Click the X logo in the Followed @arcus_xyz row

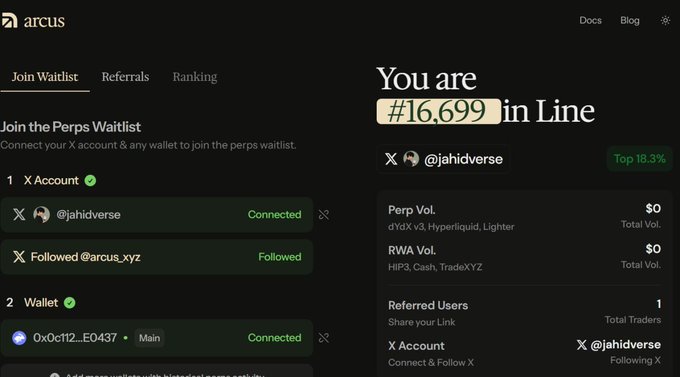(19, 257)
